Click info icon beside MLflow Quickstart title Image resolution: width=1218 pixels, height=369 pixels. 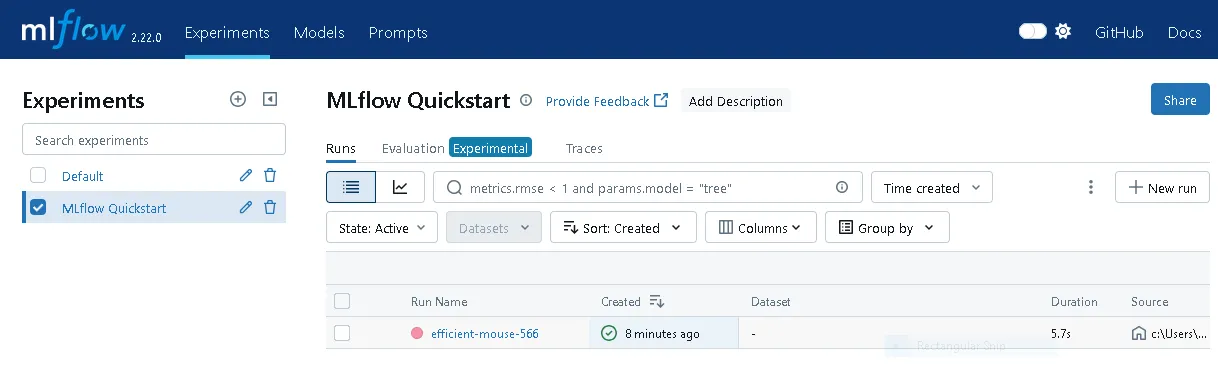pos(526,100)
